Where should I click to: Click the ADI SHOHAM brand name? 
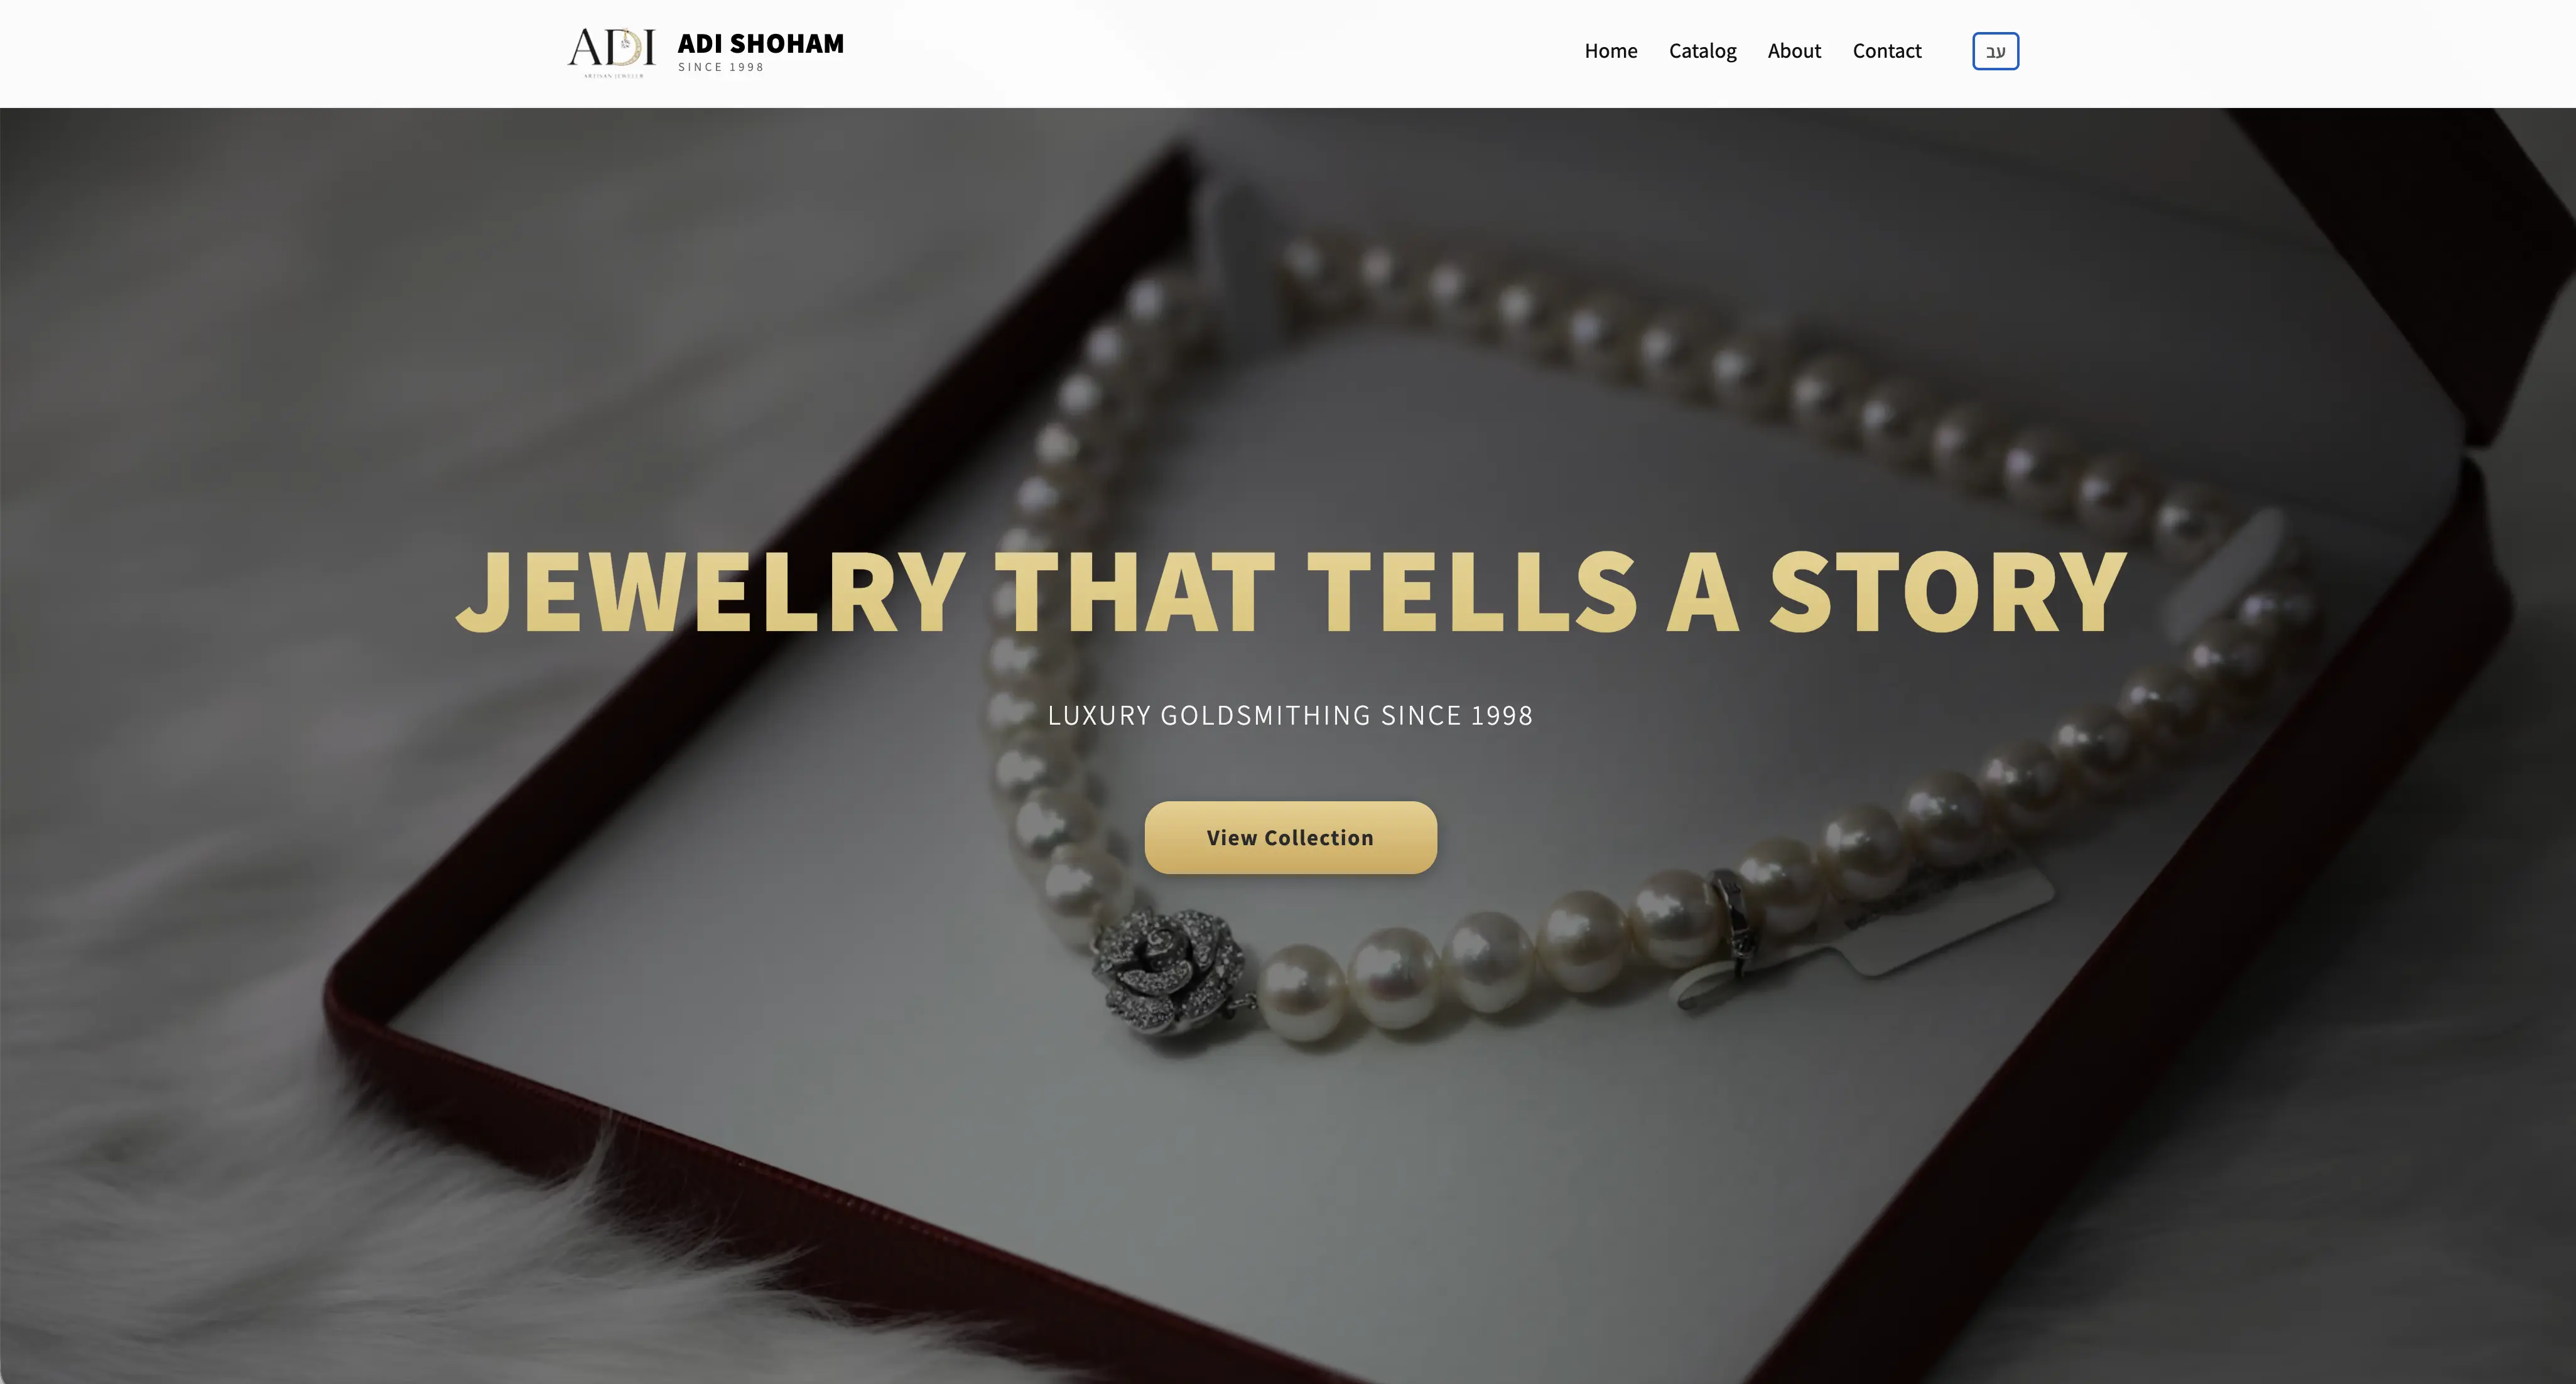pos(760,44)
